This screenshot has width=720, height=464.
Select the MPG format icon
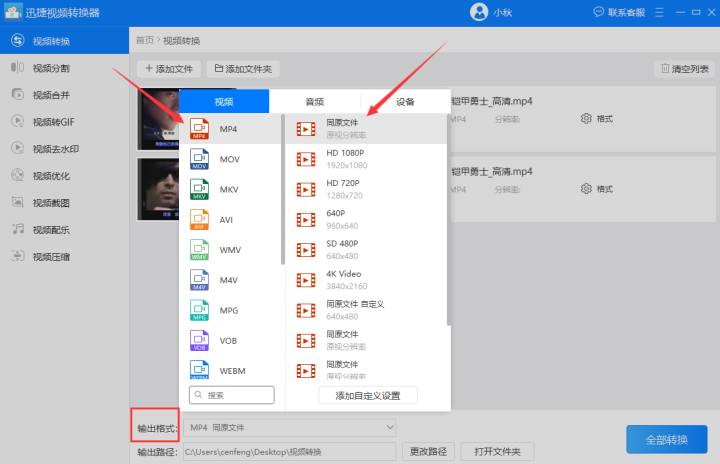tap(199, 310)
